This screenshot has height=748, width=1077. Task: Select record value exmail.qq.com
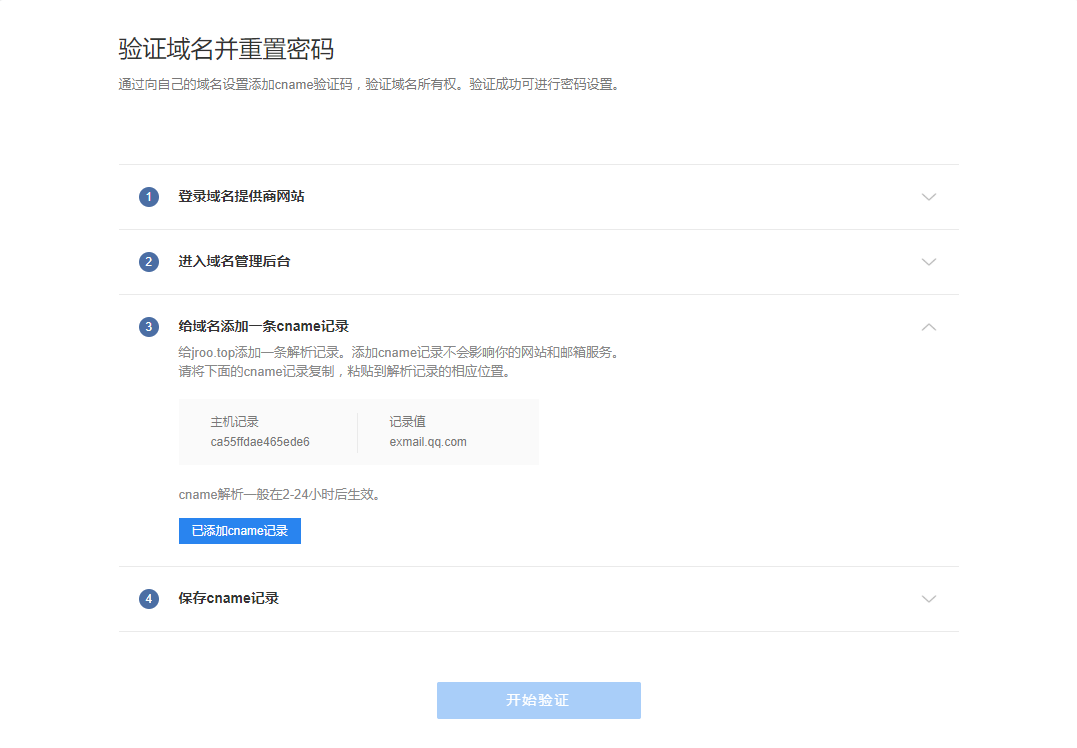(x=428, y=442)
